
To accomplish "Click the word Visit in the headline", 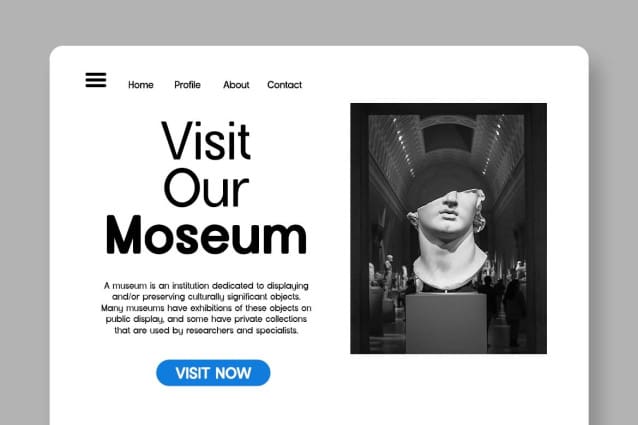I will coord(206,140).
